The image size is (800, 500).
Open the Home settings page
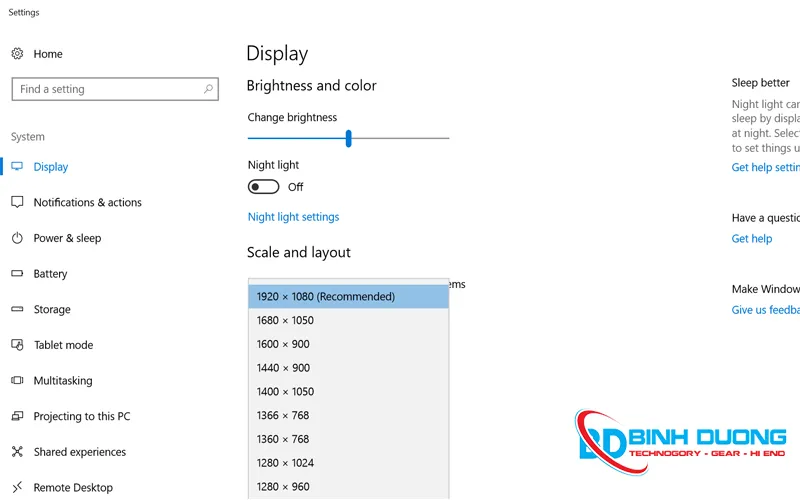pyautogui.click(x=48, y=54)
